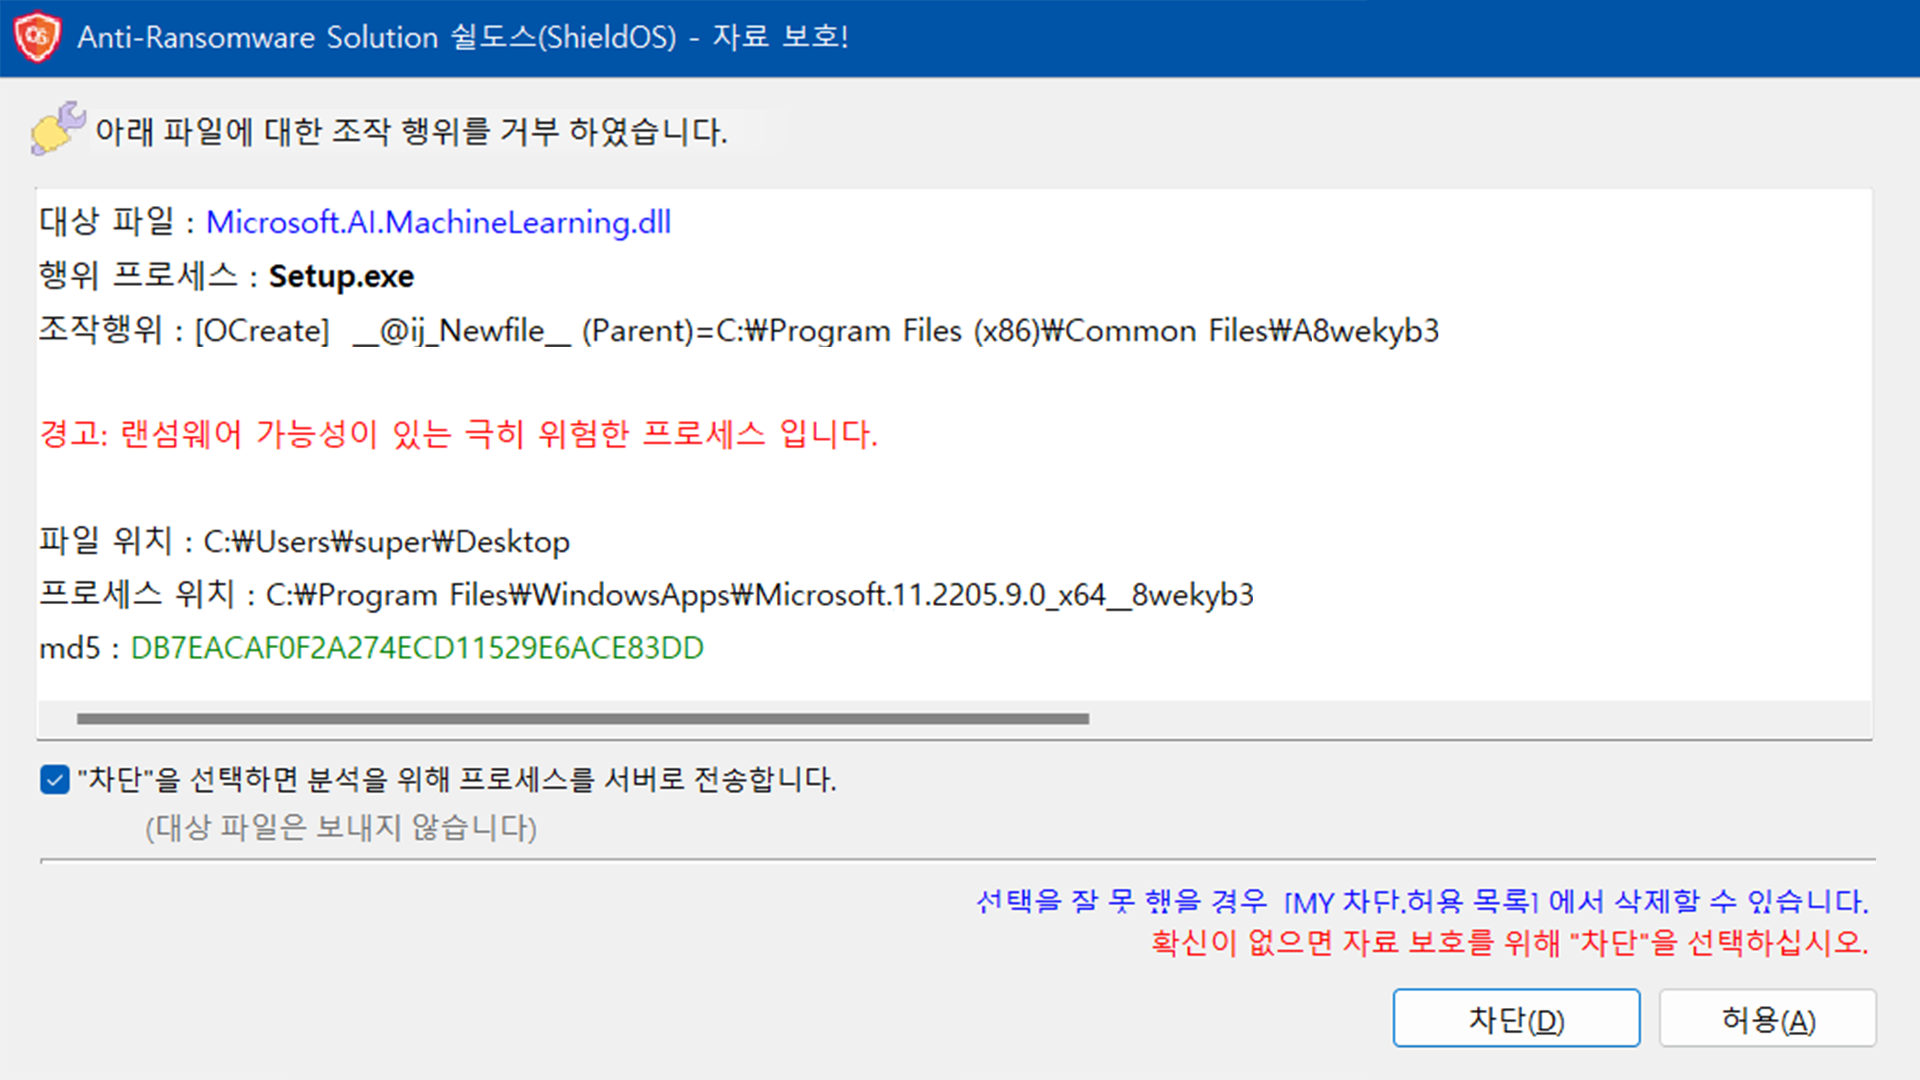
Task: Click the blue MY 차단.허용 목록 notice text
Action: pos(1422,901)
